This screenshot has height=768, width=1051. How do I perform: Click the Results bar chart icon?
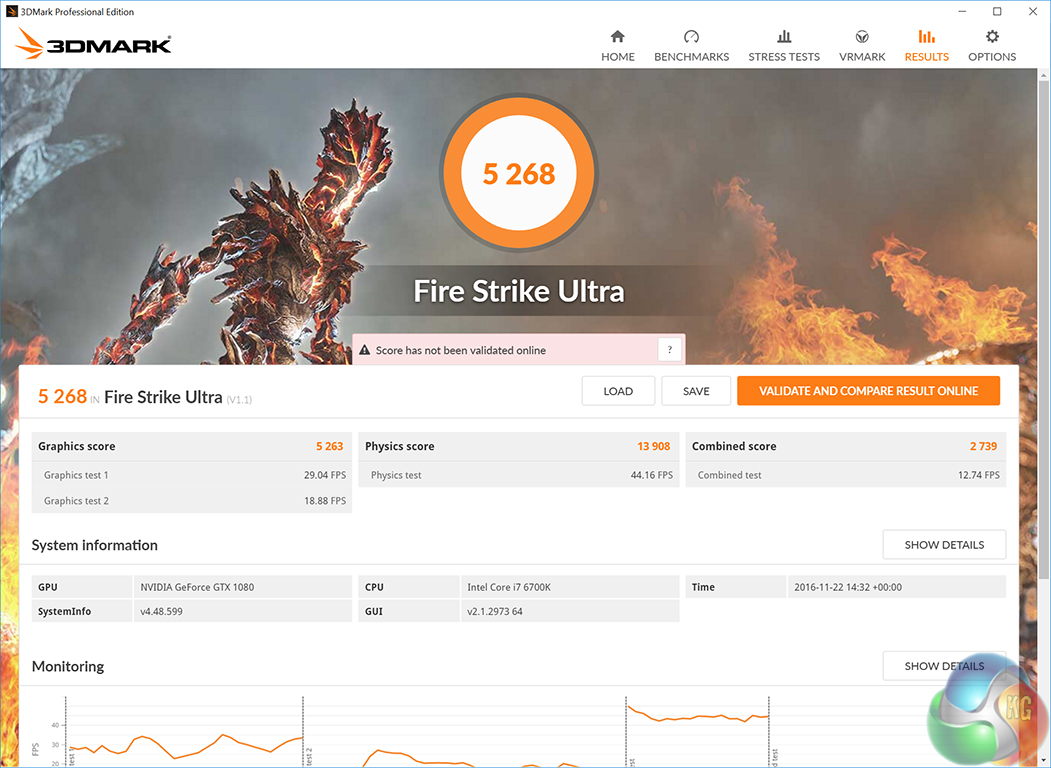click(x=926, y=36)
